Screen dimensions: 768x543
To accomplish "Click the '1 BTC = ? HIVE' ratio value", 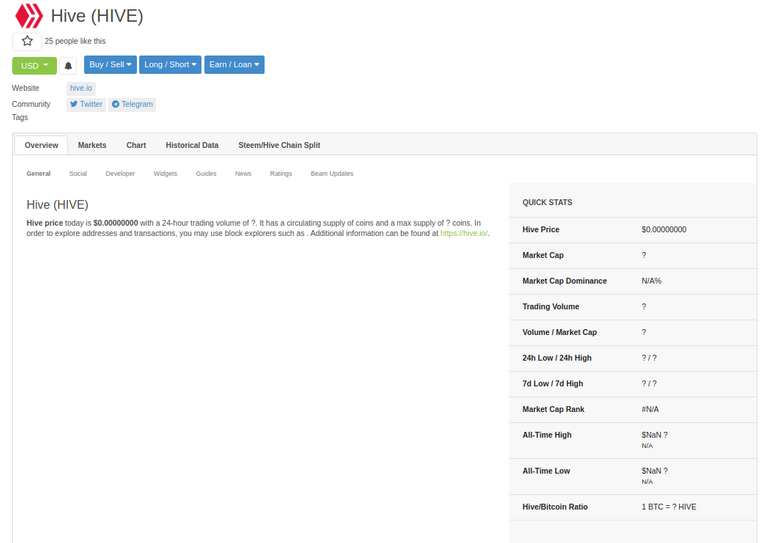I will [x=669, y=507].
